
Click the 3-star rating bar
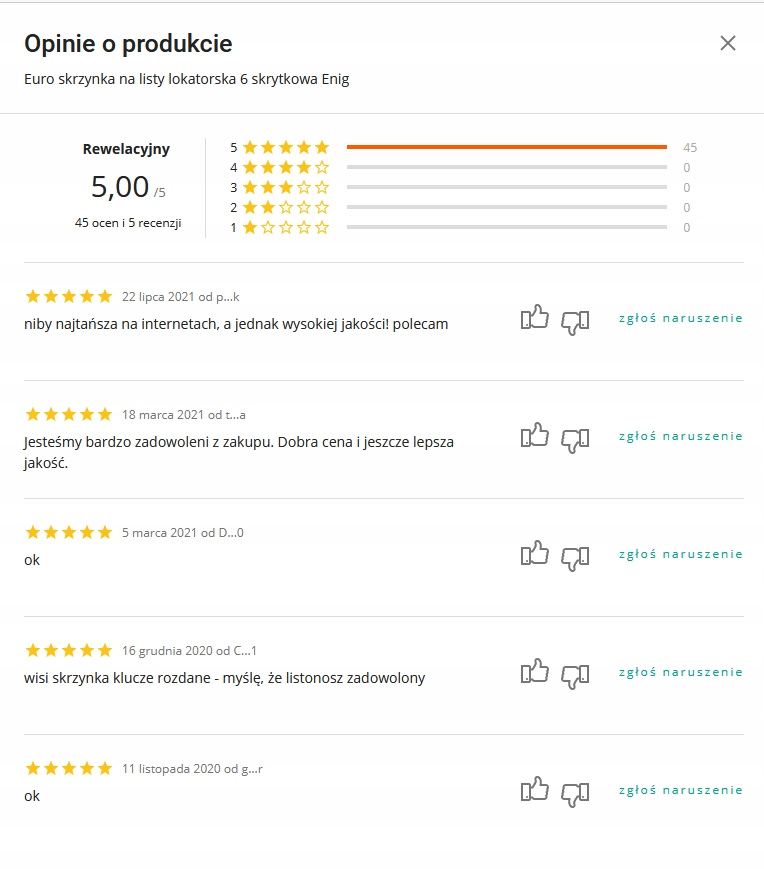pyautogui.click(x=506, y=187)
